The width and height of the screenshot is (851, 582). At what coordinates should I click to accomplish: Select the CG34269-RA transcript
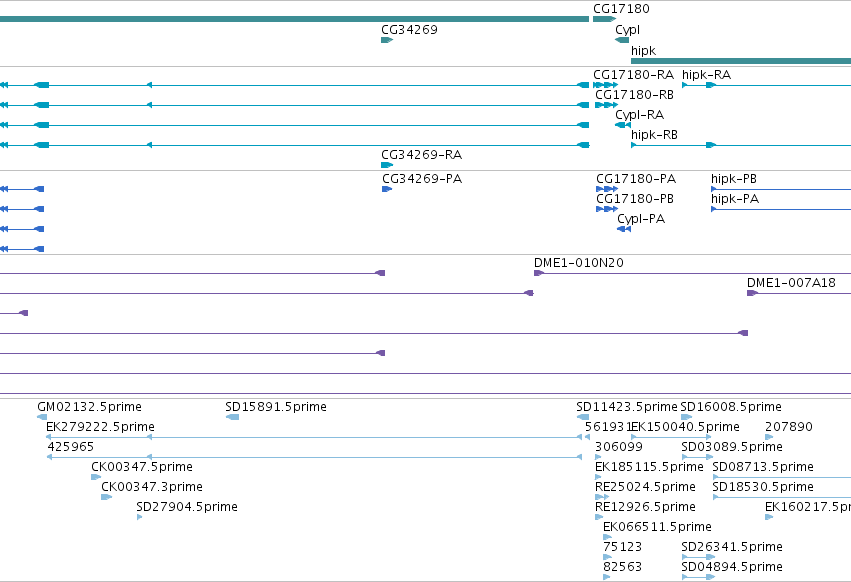coord(387,165)
